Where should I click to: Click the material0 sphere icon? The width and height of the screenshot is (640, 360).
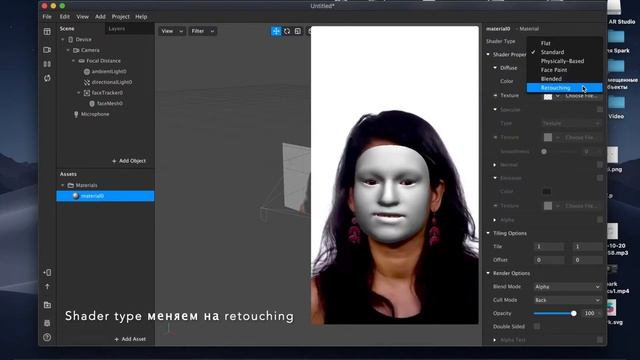click(x=76, y=196)
